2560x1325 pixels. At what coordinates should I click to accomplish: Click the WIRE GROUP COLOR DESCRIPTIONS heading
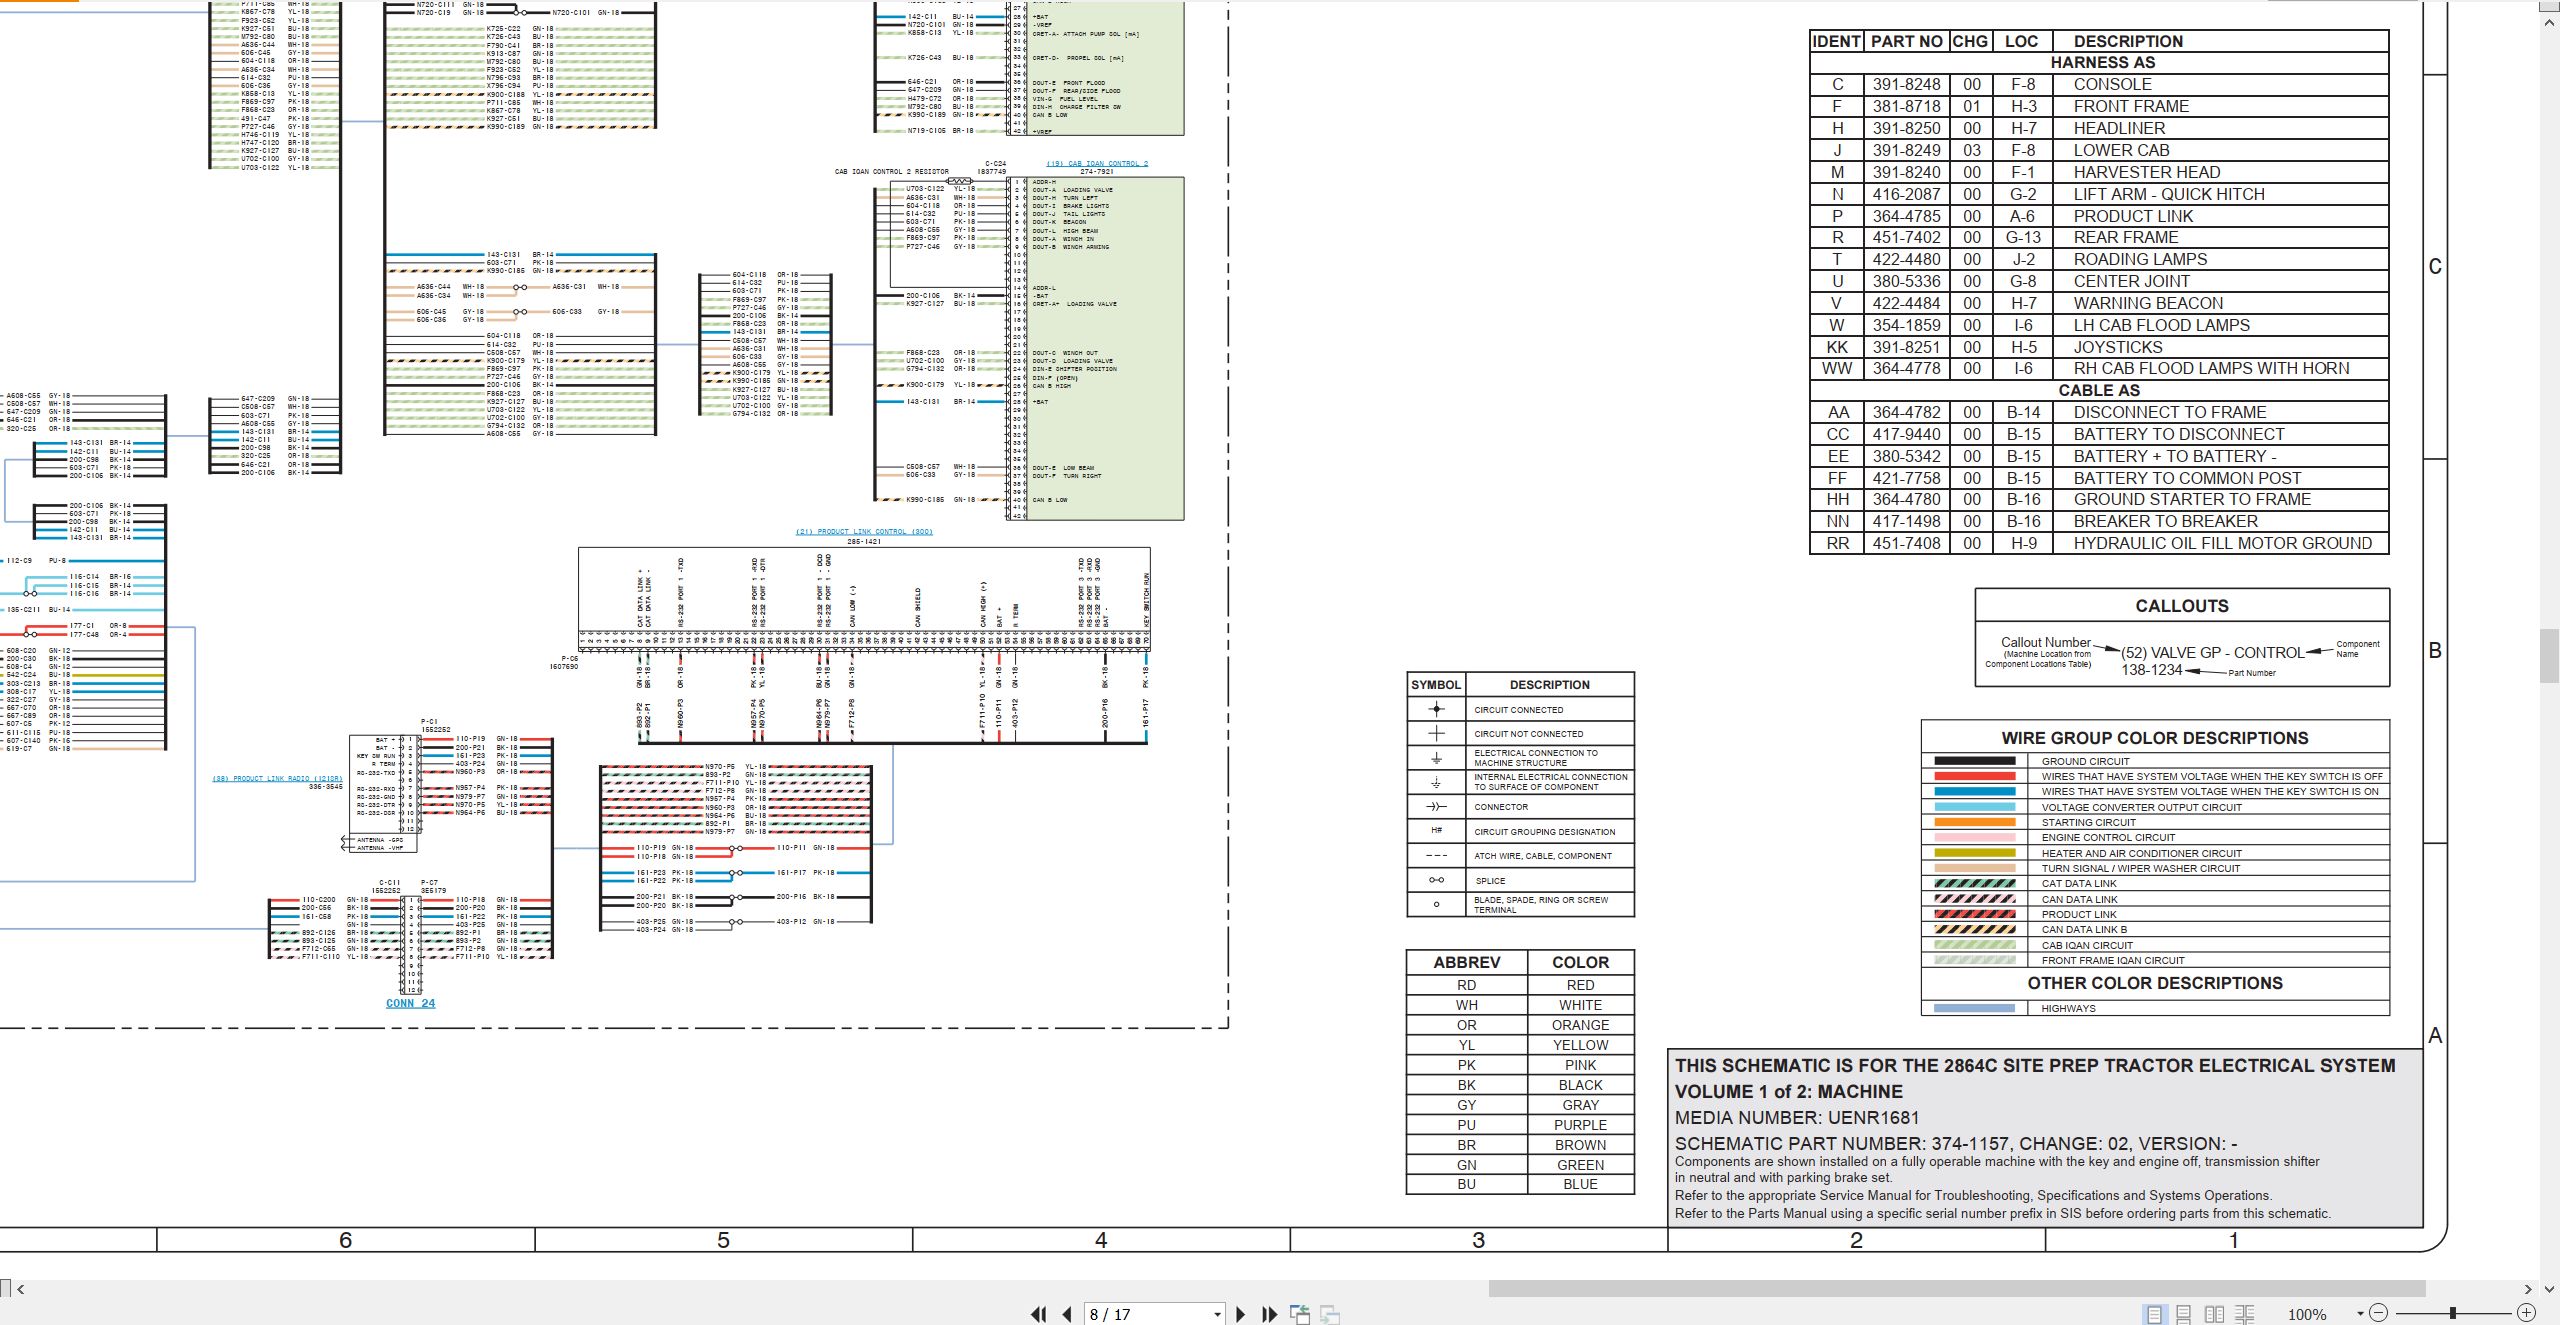(2155, 738)
